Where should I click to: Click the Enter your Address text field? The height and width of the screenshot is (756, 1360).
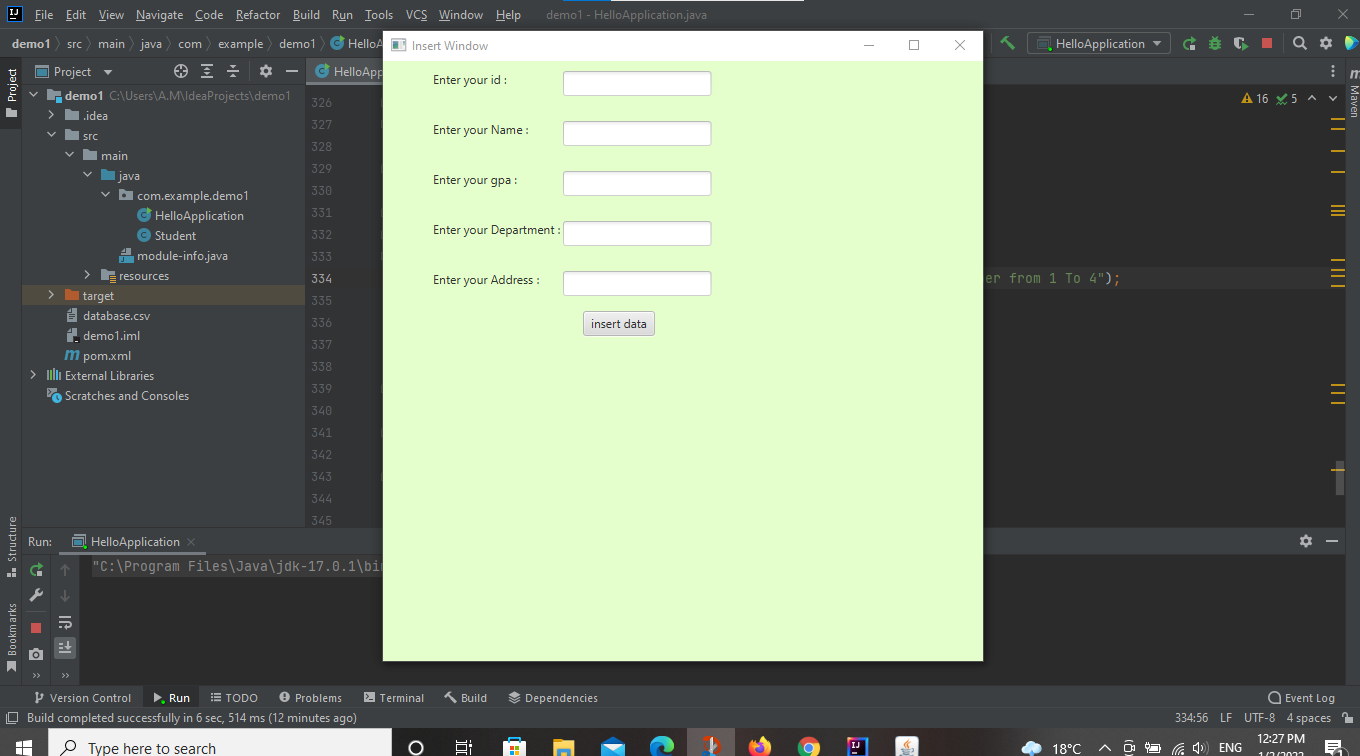(x=637, y=283)
